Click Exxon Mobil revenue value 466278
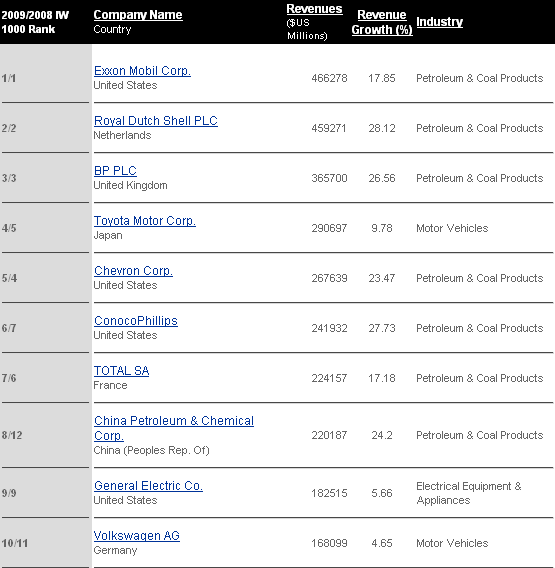Screen dimensions: 555x568 click(329, 78)
